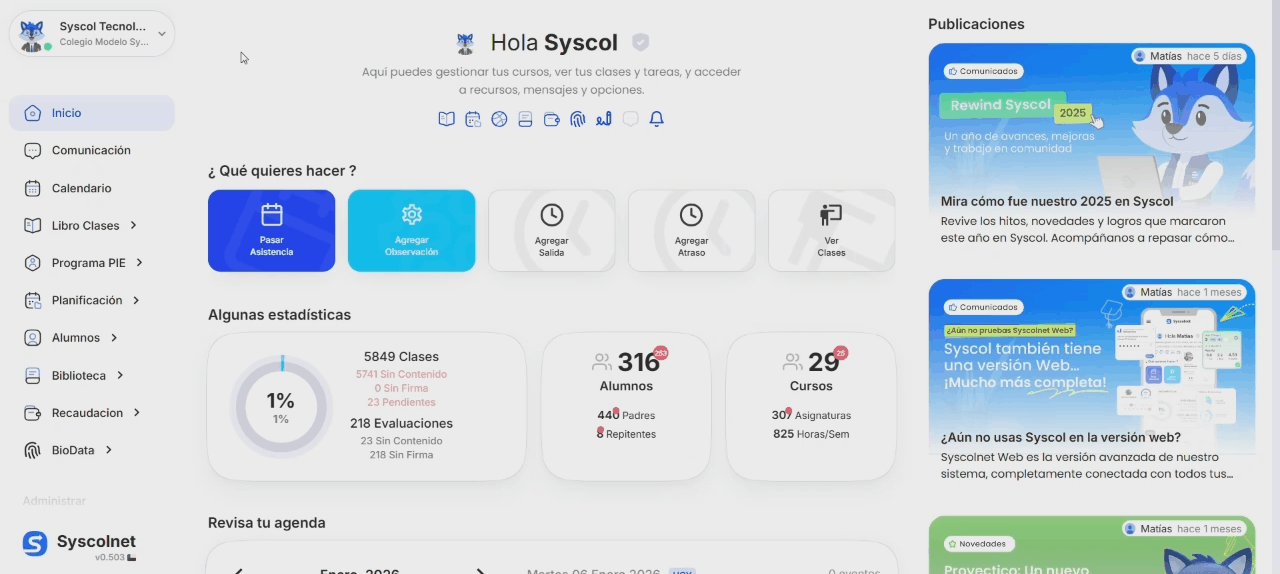
Task: Click the signature pen icon under greeting
Action: (603, 119)
